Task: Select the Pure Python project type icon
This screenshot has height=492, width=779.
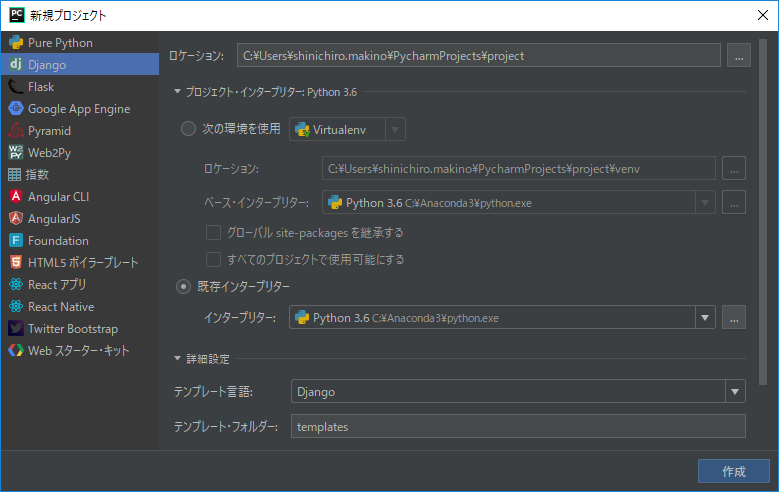Action: 16,43
